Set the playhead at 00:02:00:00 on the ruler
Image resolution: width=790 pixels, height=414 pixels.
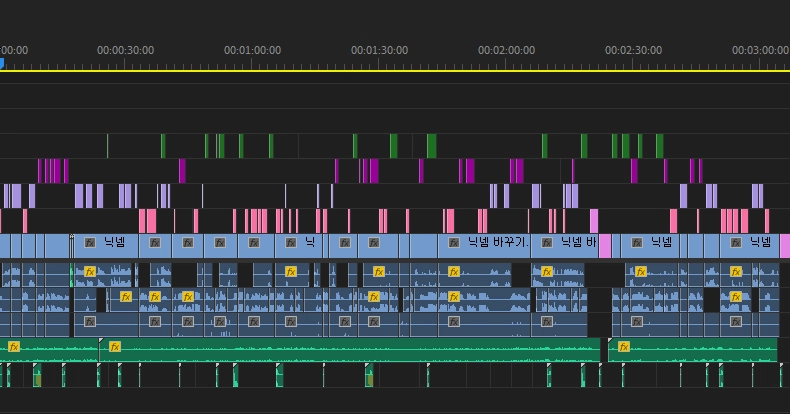coord(506,50)
